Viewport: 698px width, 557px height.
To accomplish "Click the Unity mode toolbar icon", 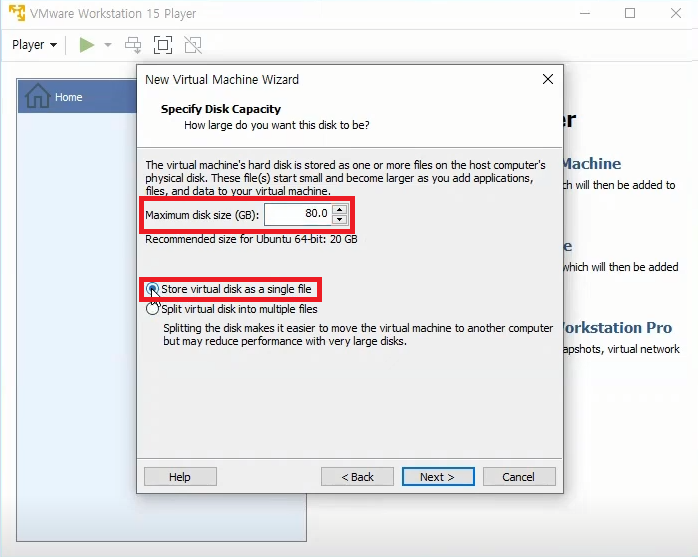I will 193,45.
